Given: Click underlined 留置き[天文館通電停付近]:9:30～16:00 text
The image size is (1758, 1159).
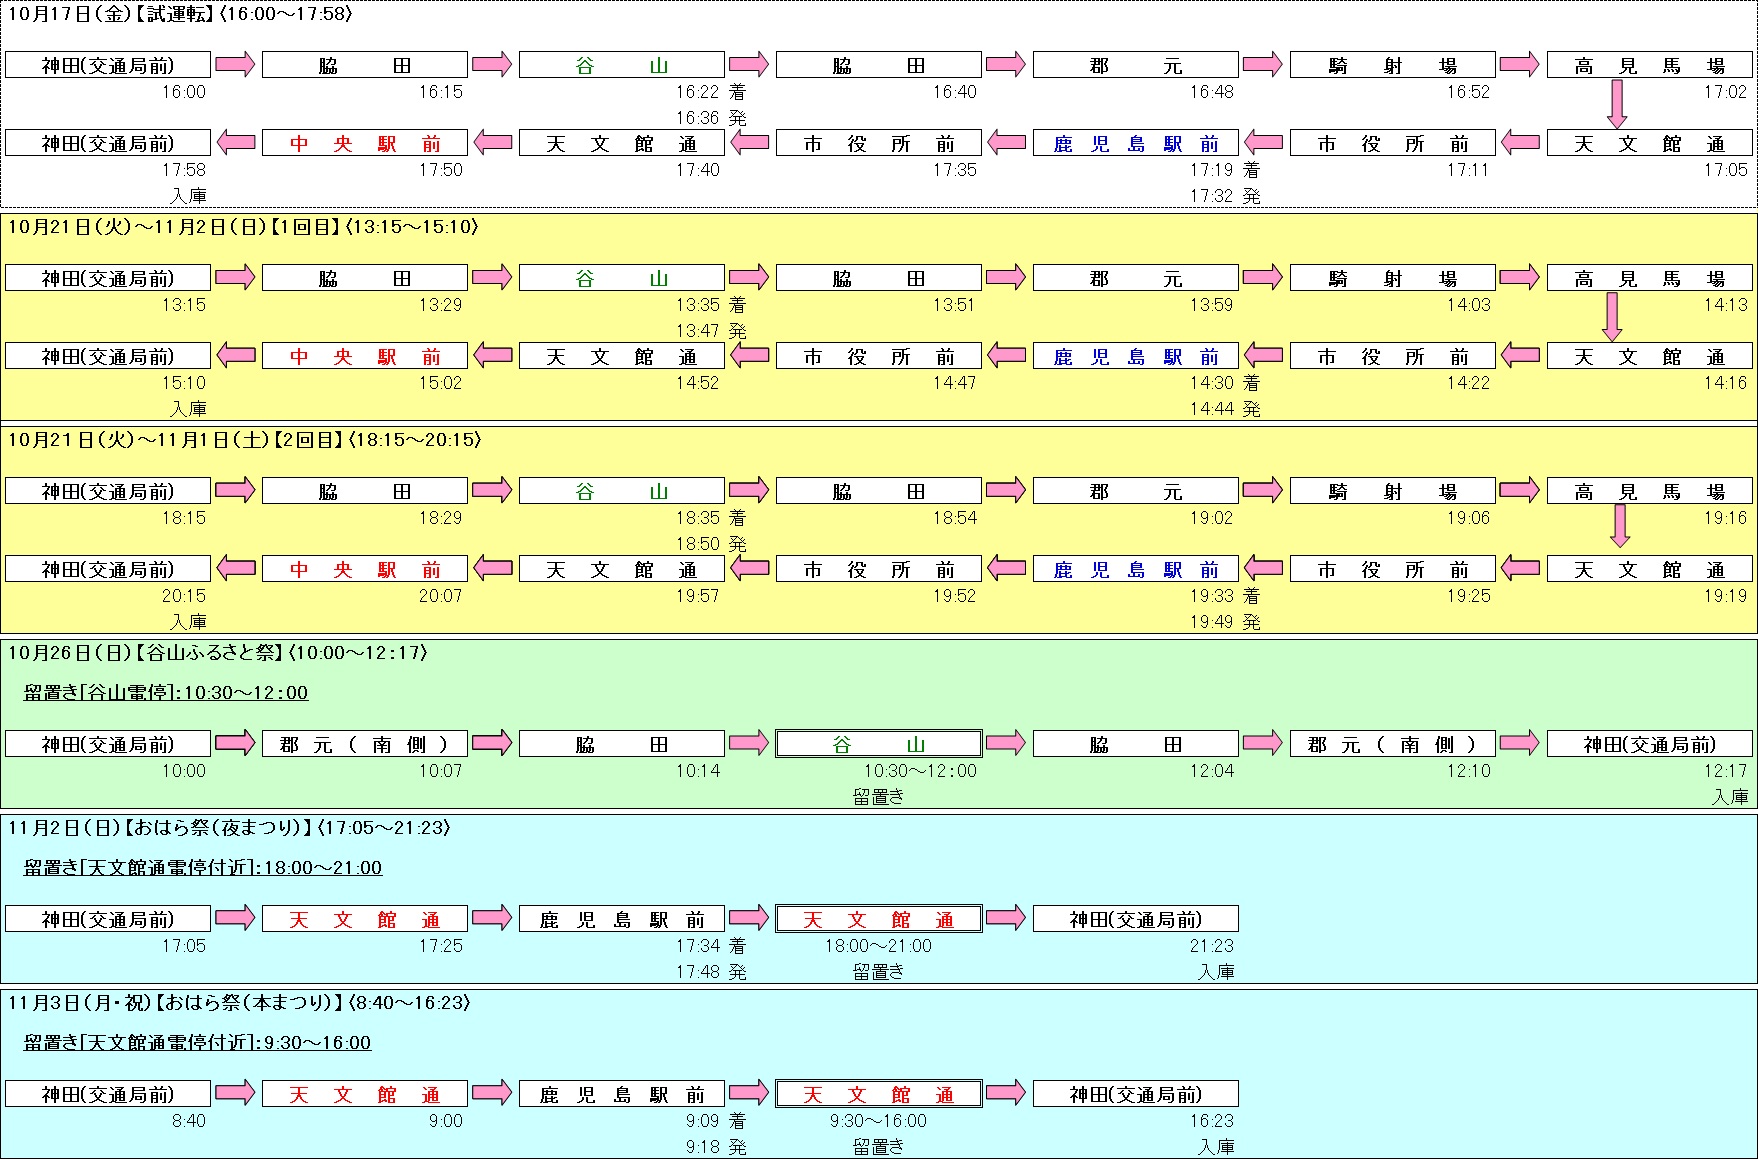Looking at the screenshot, I should coord(197,1043).
